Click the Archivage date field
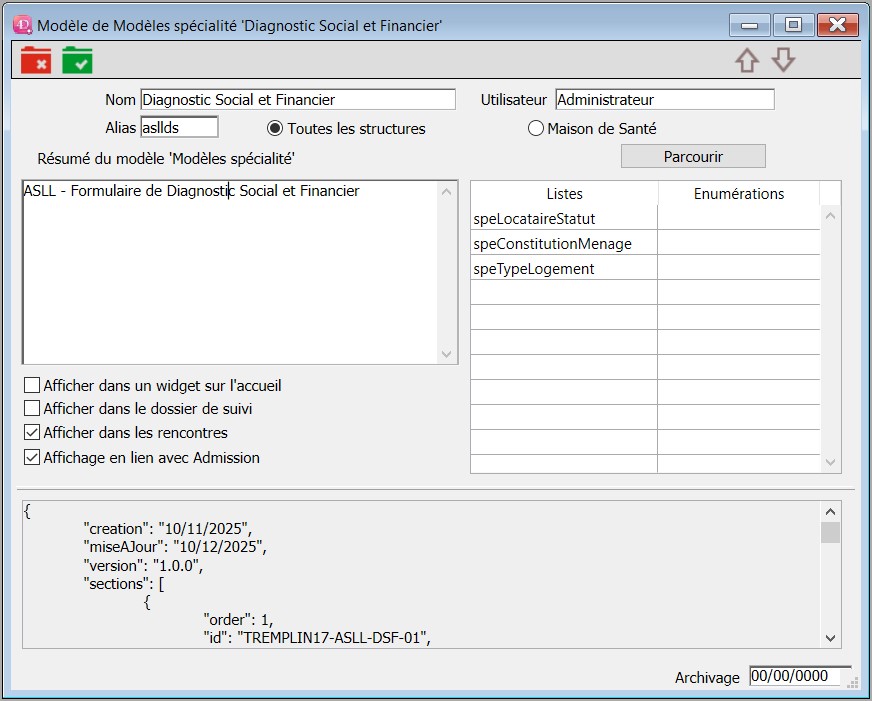 (799, 676)
